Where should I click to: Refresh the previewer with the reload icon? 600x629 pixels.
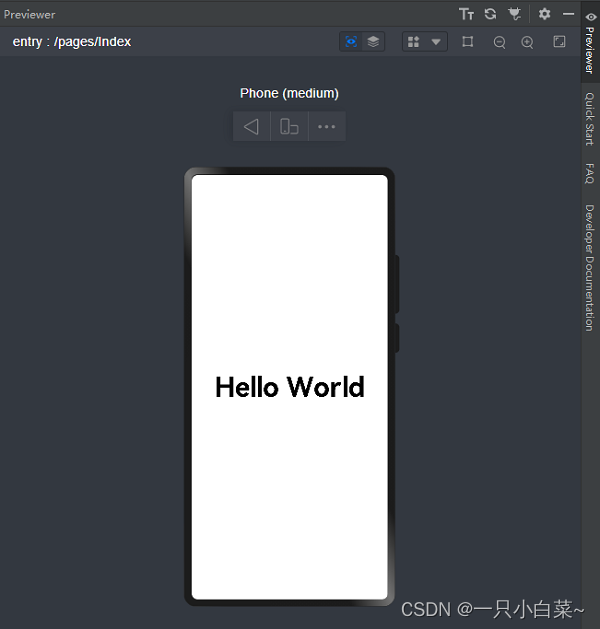491,14
